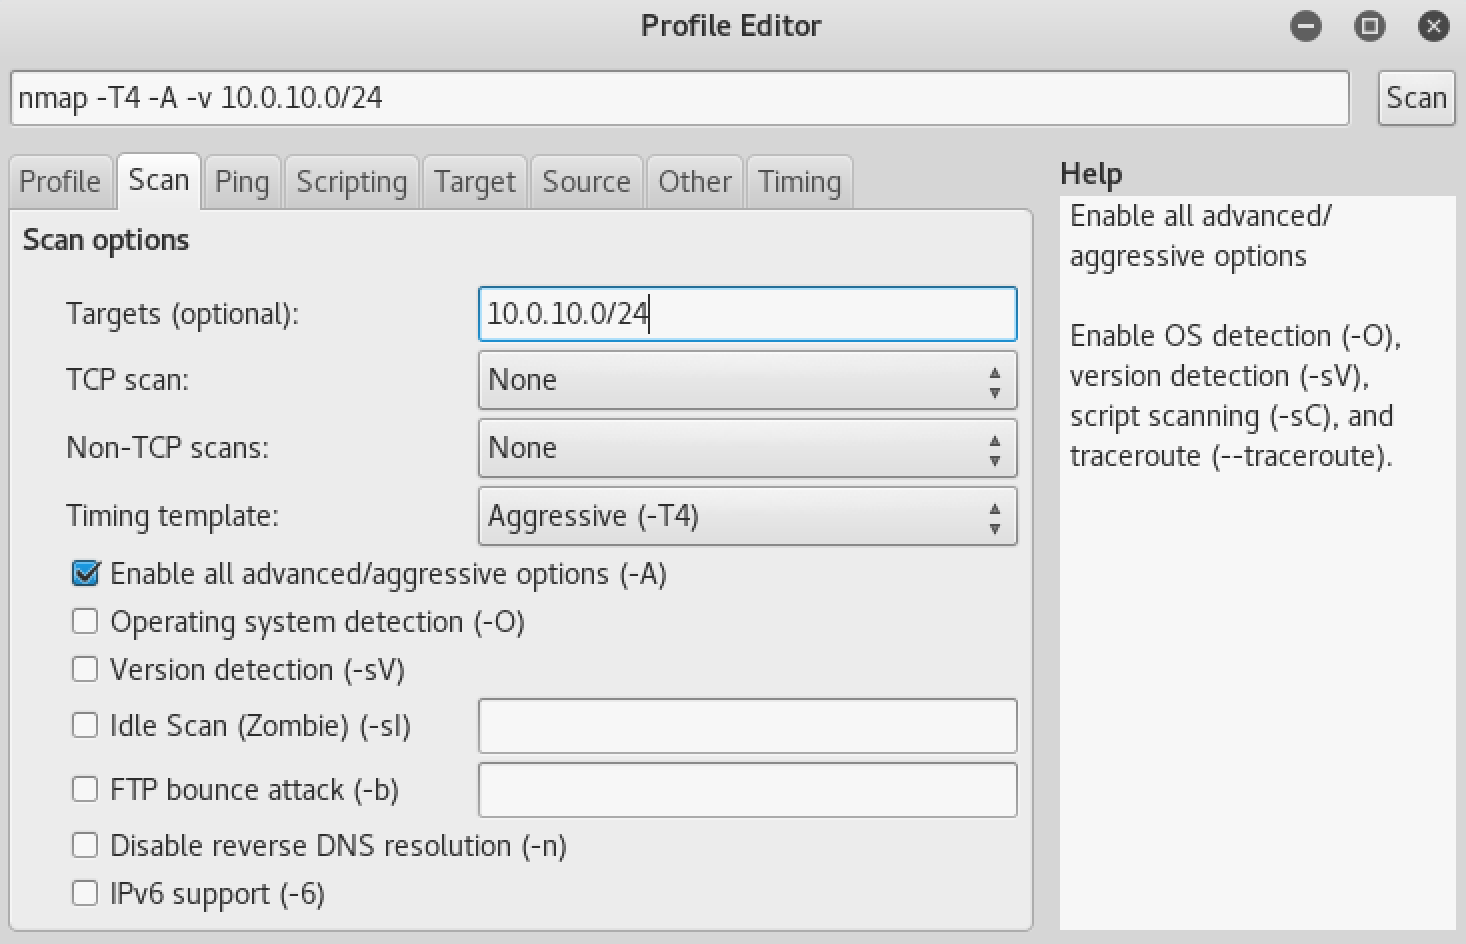Close the Profile Editor window
This screenshot has width=1466, height=944.
click(x=1433, y=27)
